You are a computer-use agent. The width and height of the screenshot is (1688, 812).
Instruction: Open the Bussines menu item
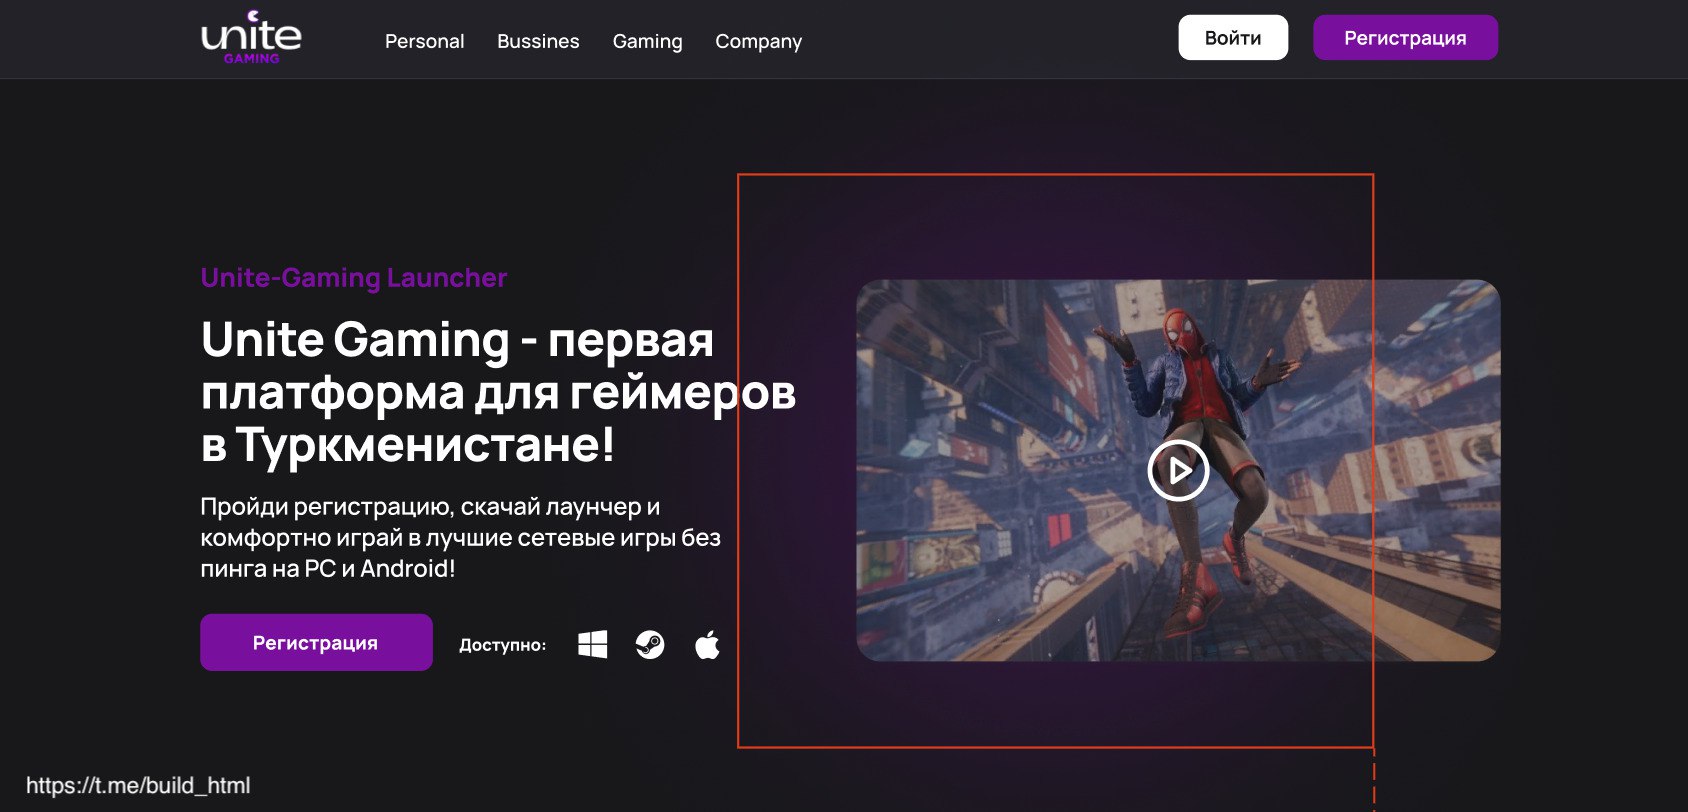tap(538, 41)
